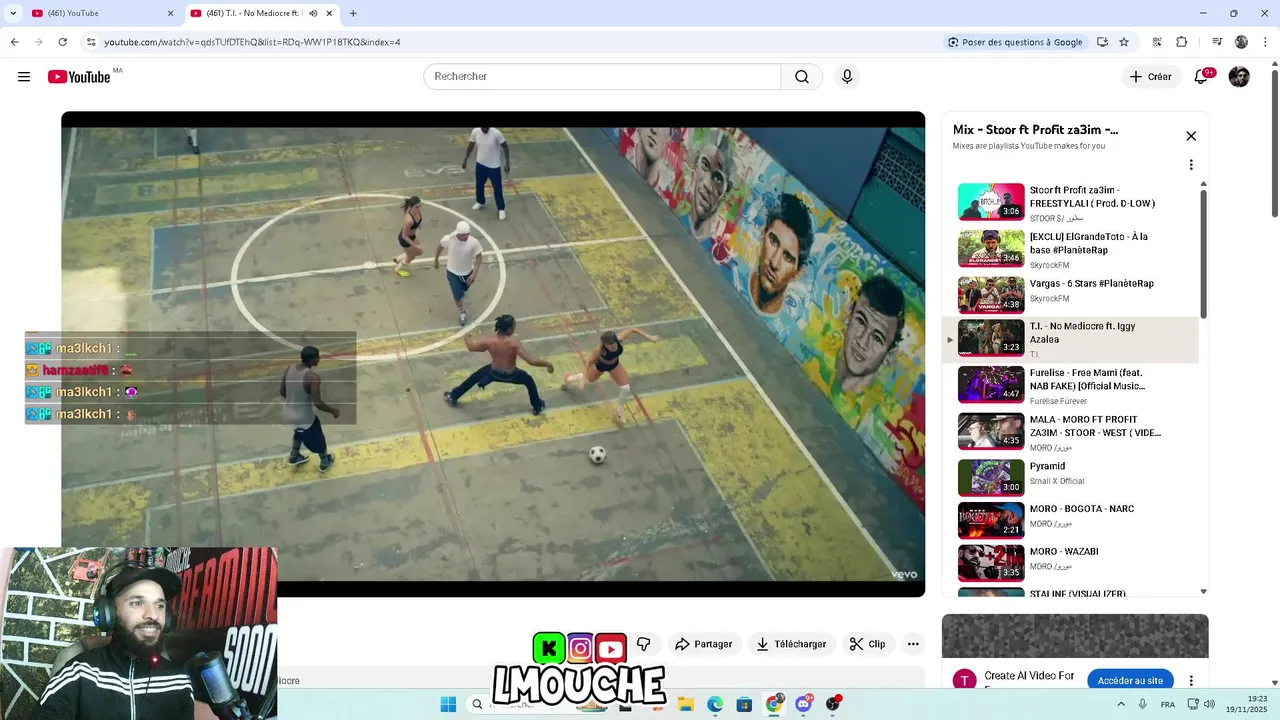Open the tab search dropdown arrow
1280x720 pixels.
click(x=13, y=13)
